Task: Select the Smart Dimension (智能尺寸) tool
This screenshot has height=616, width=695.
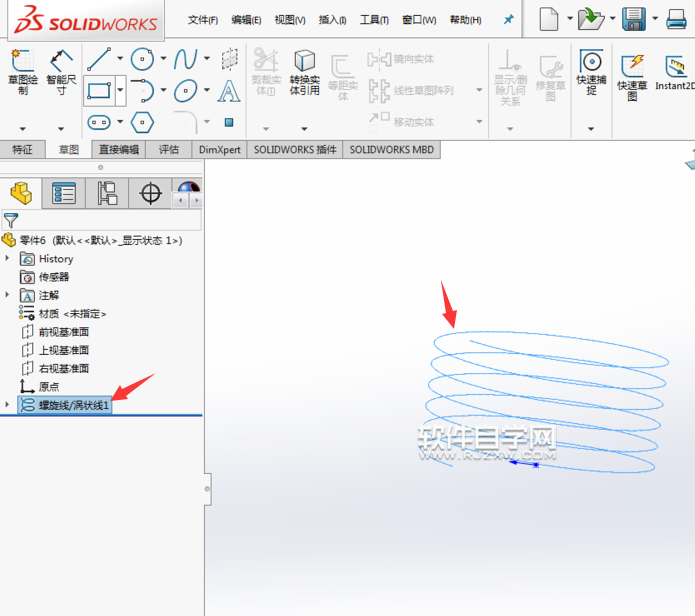Action: click(61, 61)
